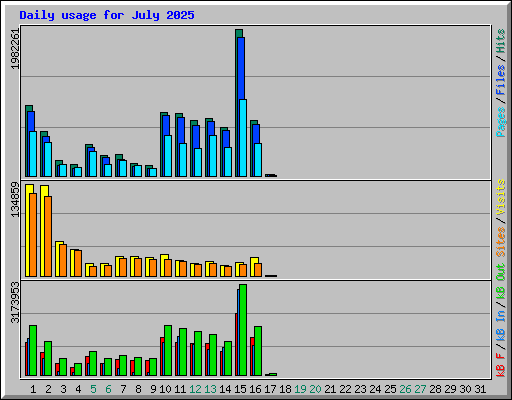The width and height of the screenshot is (512, 400).
Task: Click day label 21 on the axis
Action: (330, 389)
